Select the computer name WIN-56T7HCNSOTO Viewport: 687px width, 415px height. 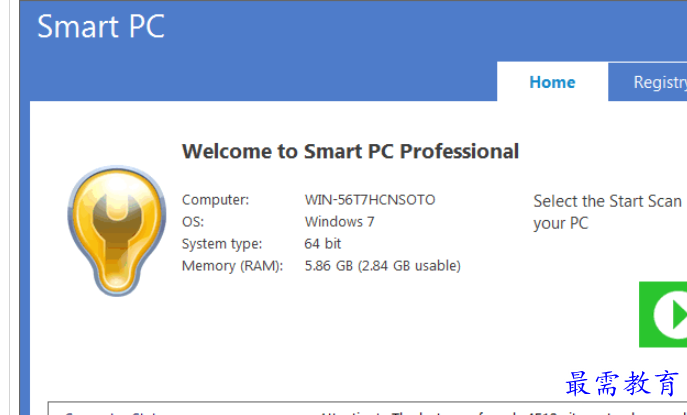tap(370, 200)
